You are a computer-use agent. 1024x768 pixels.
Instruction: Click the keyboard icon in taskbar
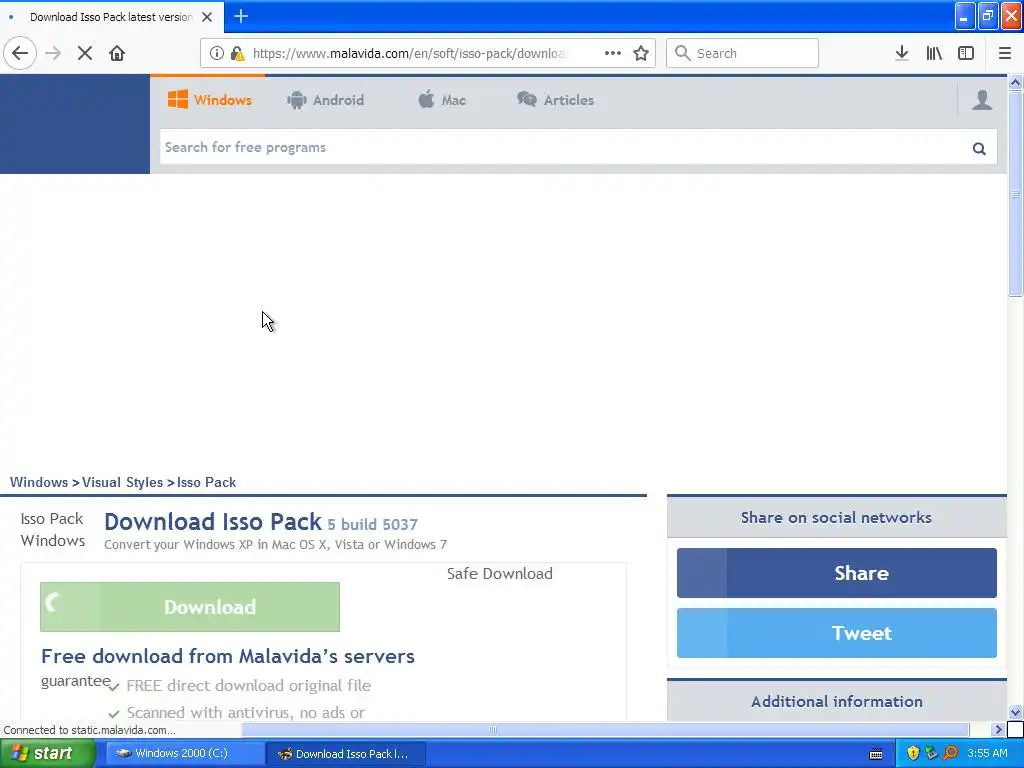pos(876,754)
